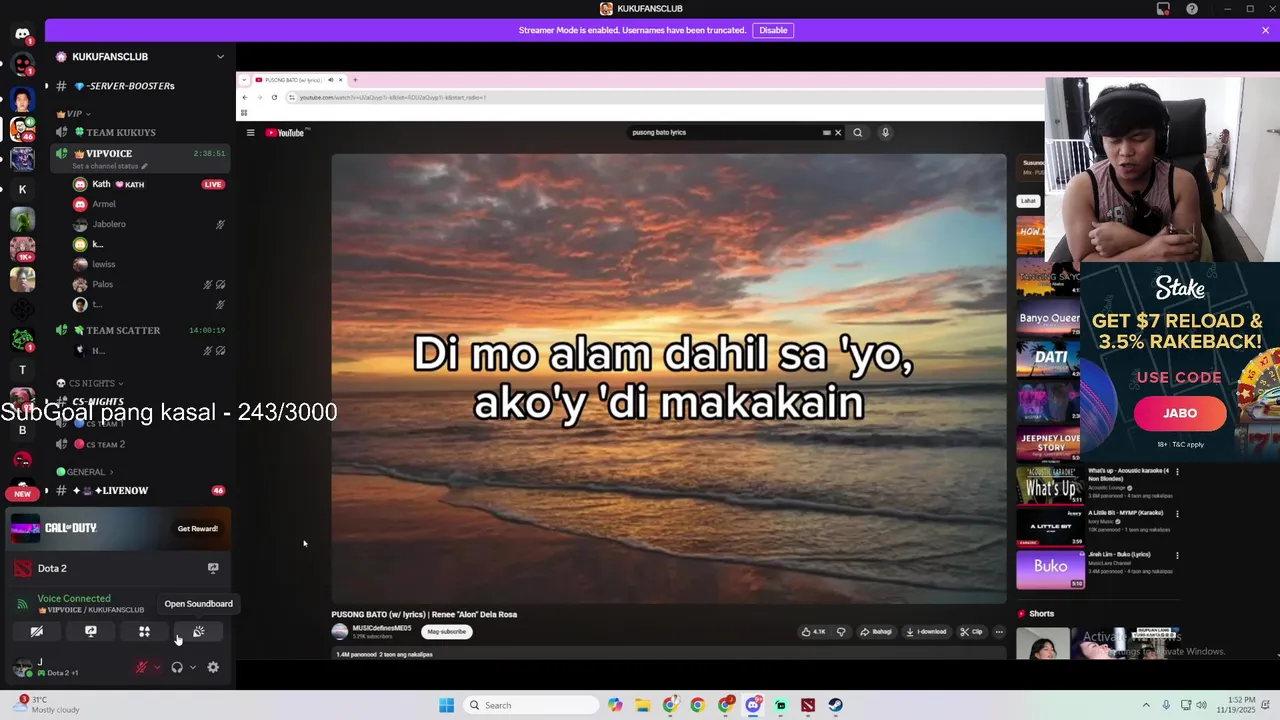Viewport: 1280px width, 720px height.
Task: Go back in the shared browser
Action: pos(245,97)
